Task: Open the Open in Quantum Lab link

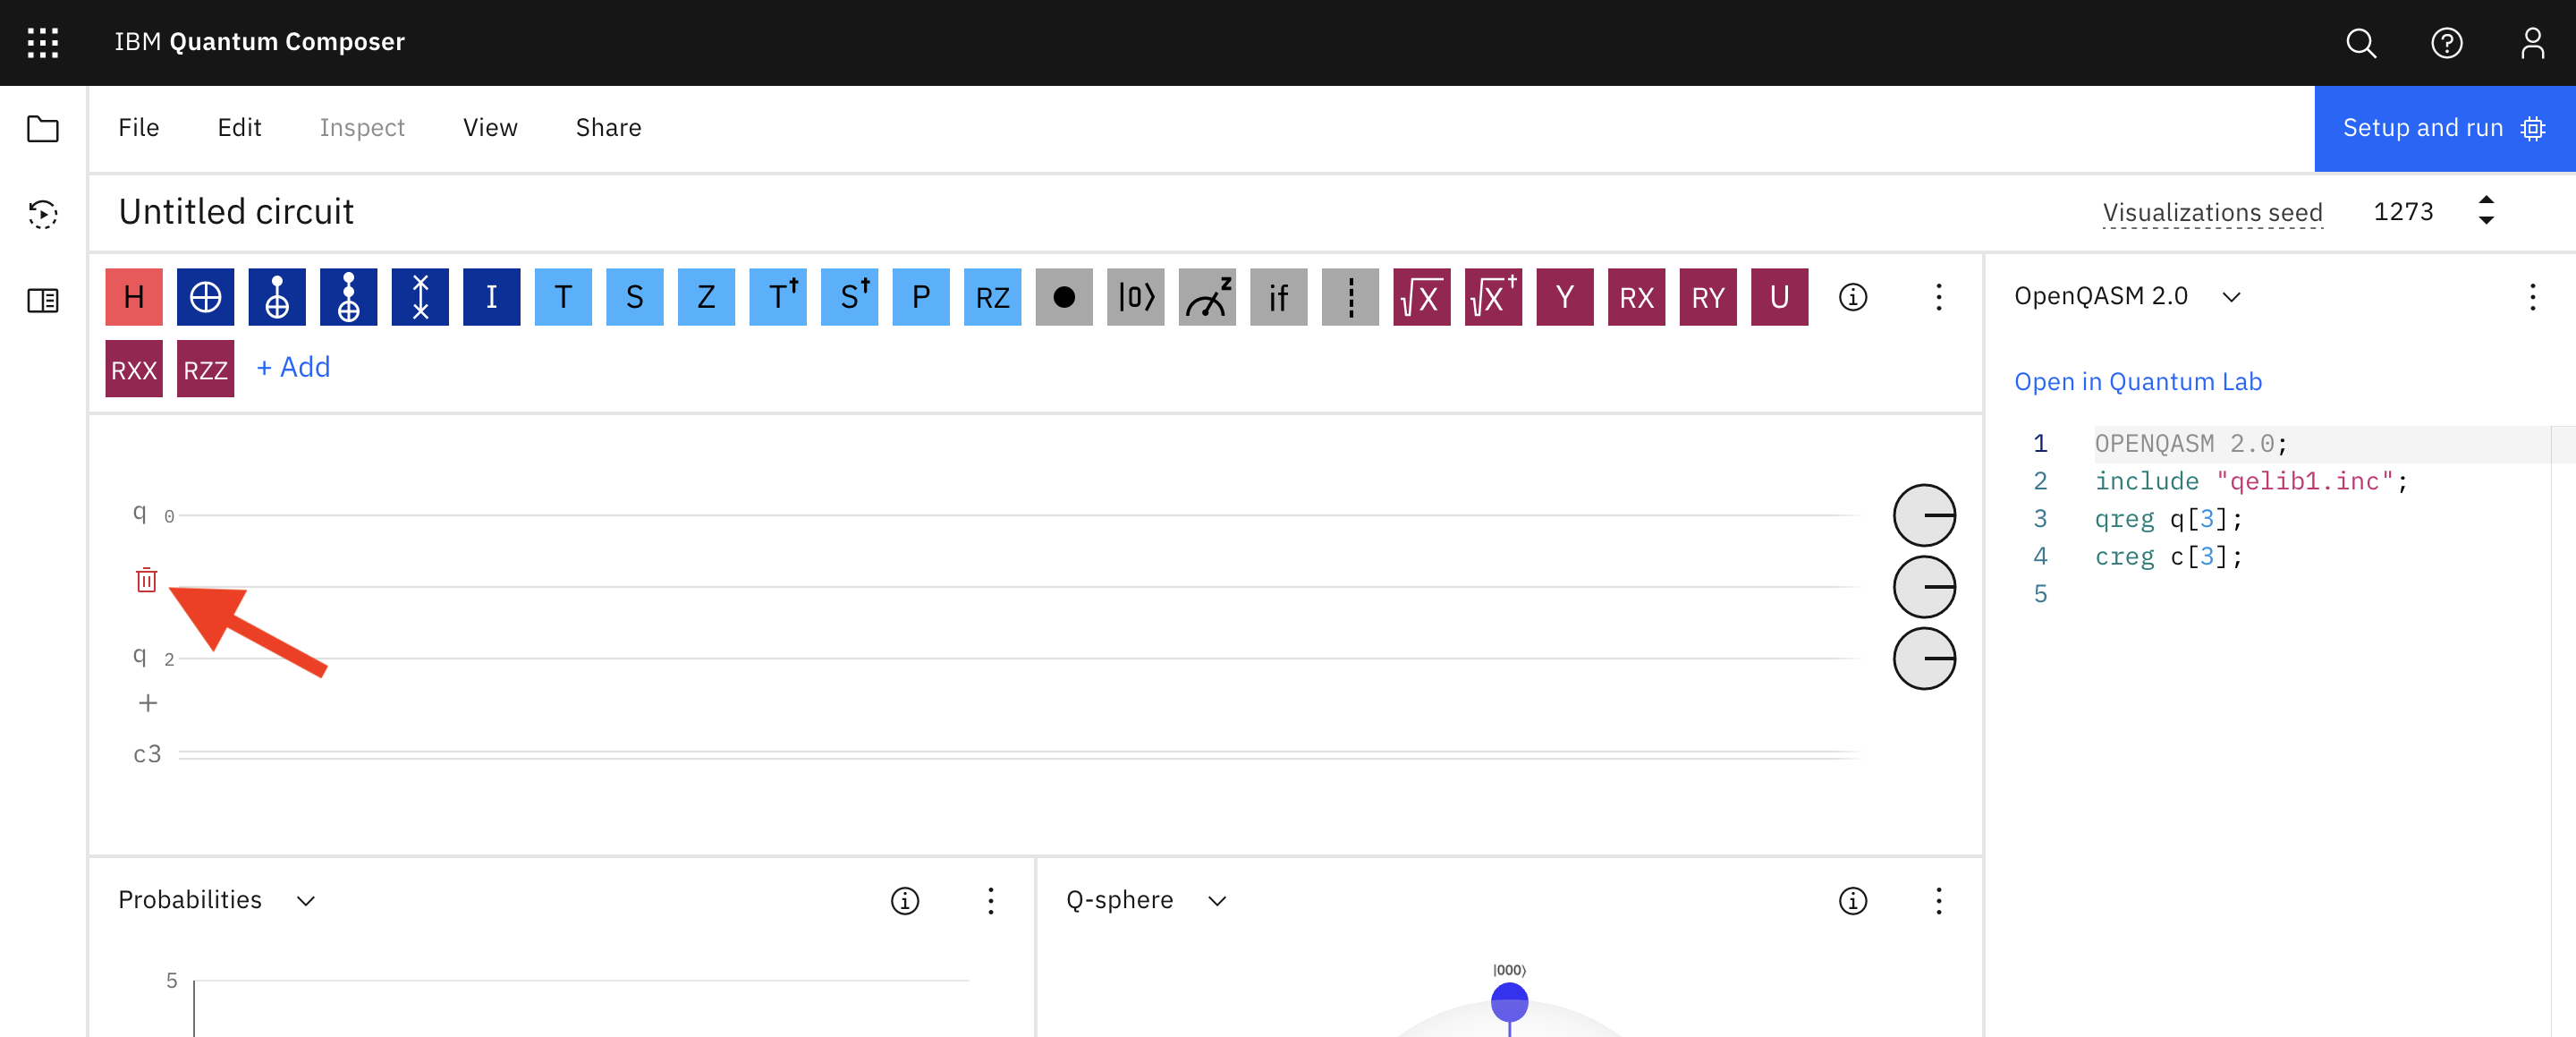Action: pyautogui.click(x=2137, y=382)
